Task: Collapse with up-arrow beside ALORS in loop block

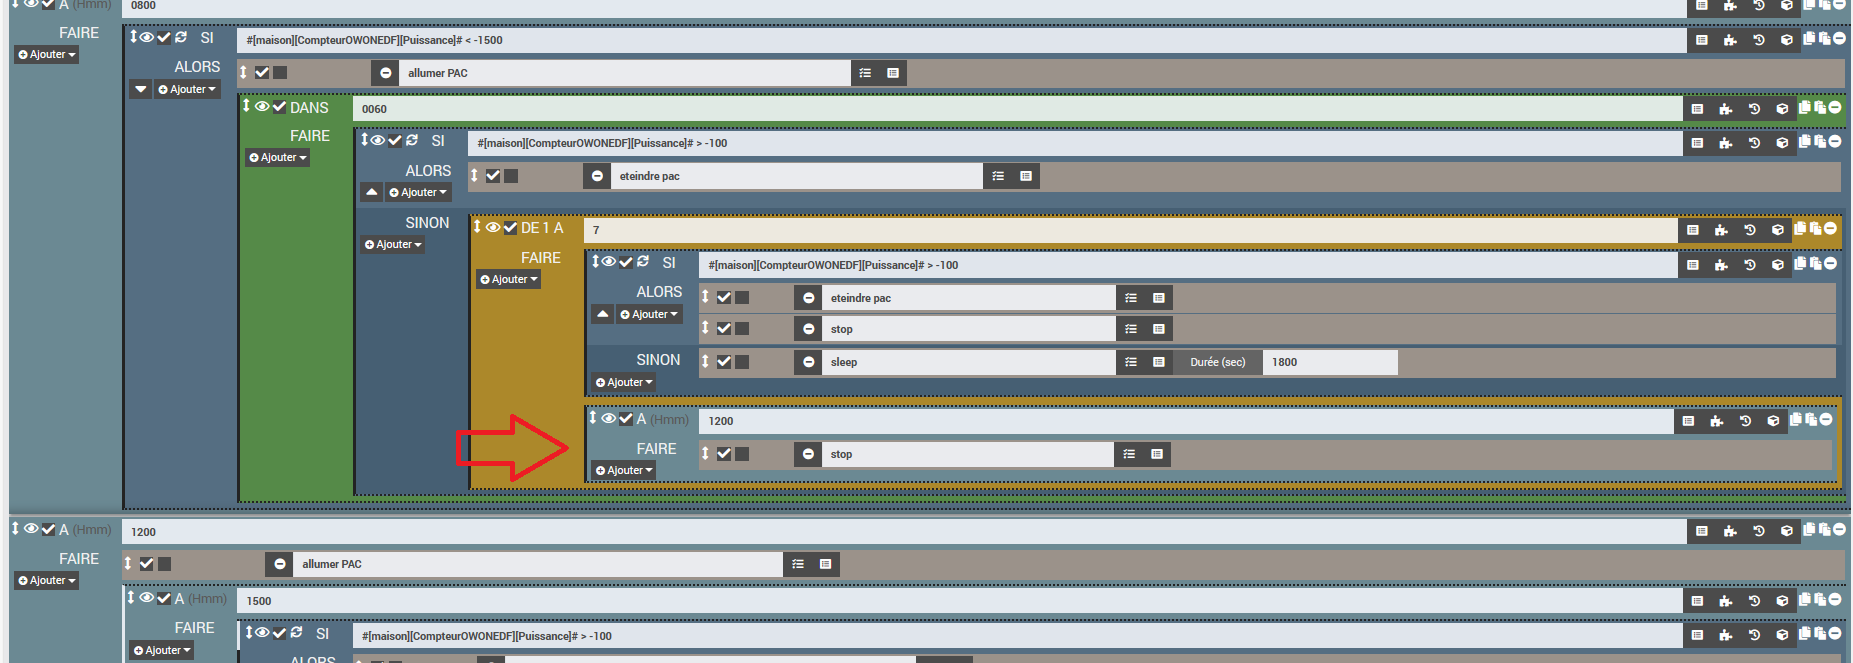Action: 603,314
